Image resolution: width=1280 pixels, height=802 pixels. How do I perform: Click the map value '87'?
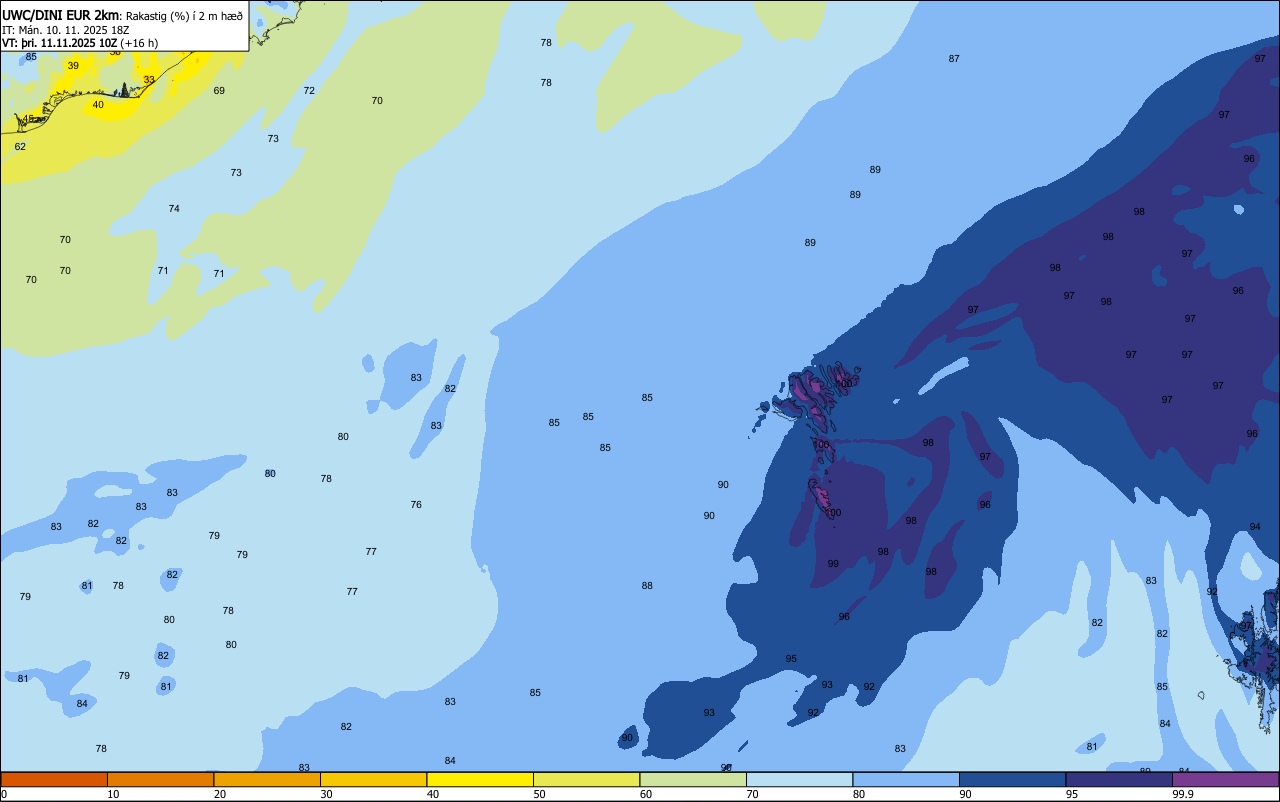point(954,59)
